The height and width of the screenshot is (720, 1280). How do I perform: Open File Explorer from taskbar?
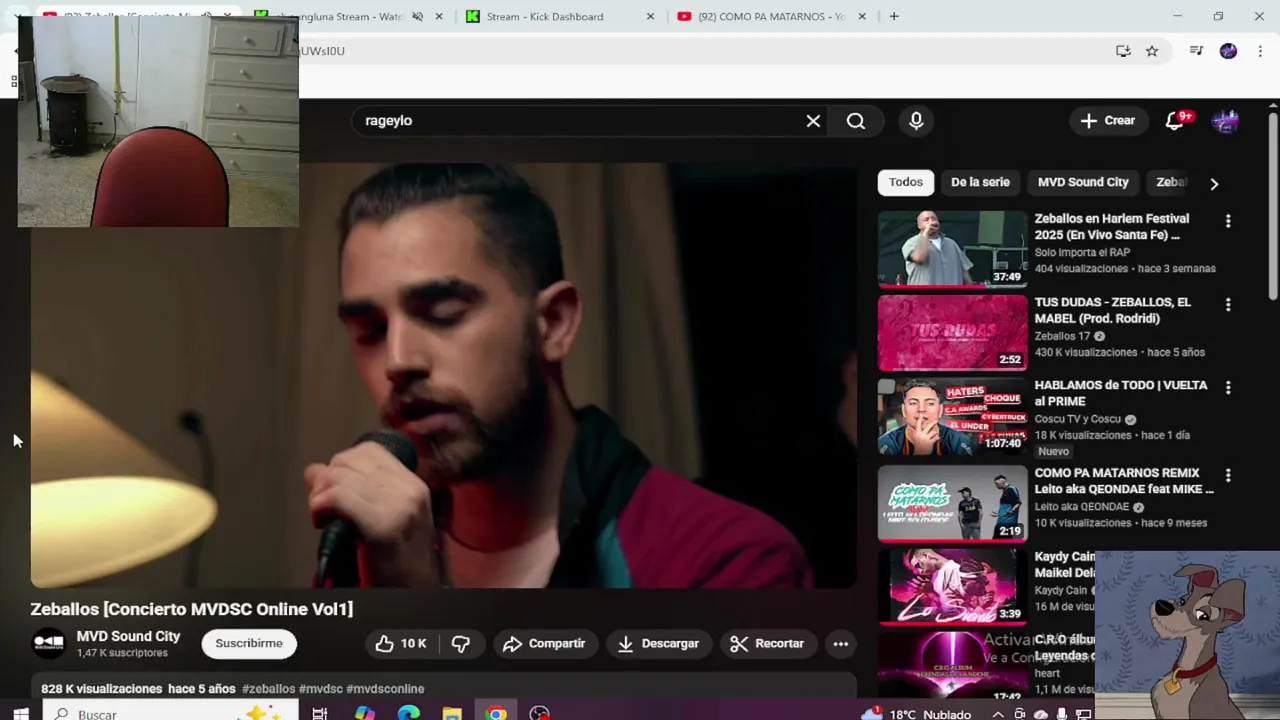[452, 713]
